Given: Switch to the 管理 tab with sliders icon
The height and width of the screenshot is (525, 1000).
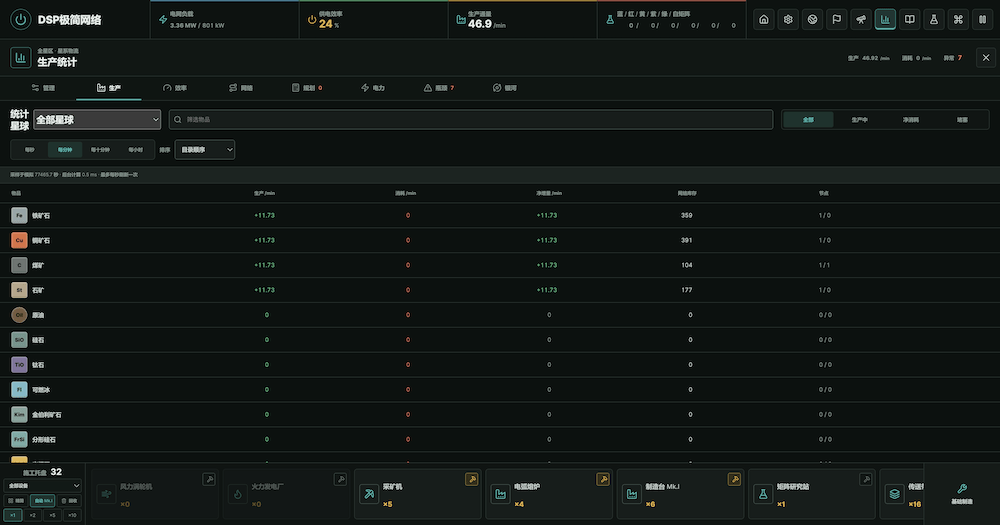Looking at the screenshot, I should click(43, 88).
